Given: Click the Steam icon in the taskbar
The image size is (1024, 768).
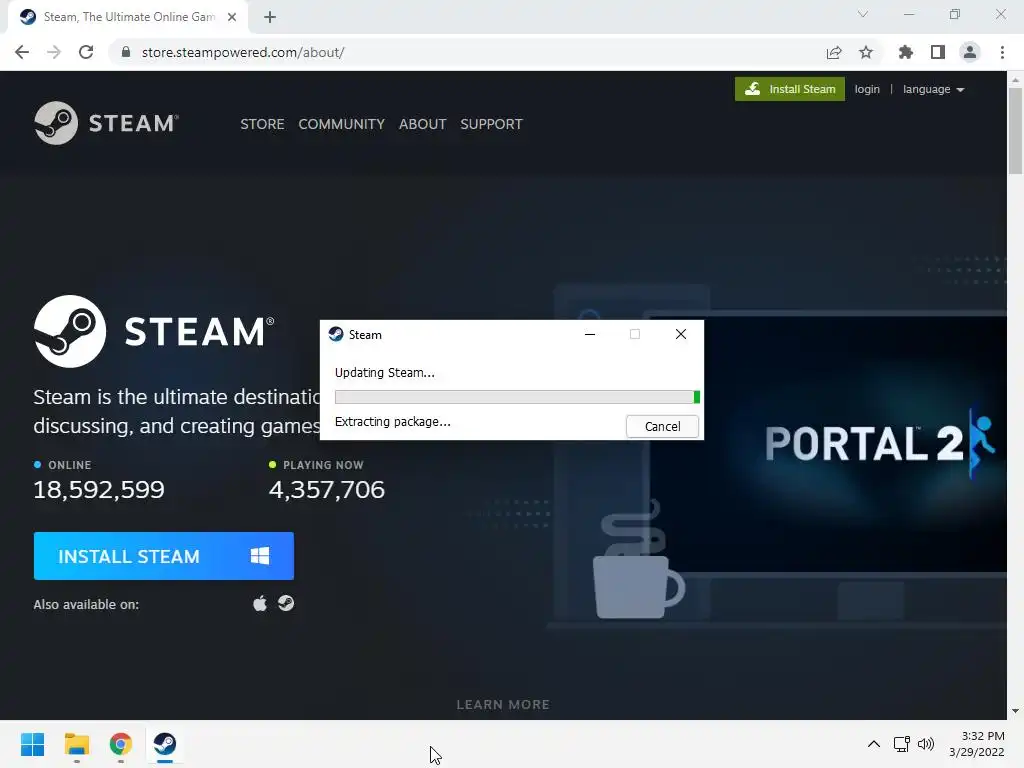Looking at the screenshot, I should (165, 744).
